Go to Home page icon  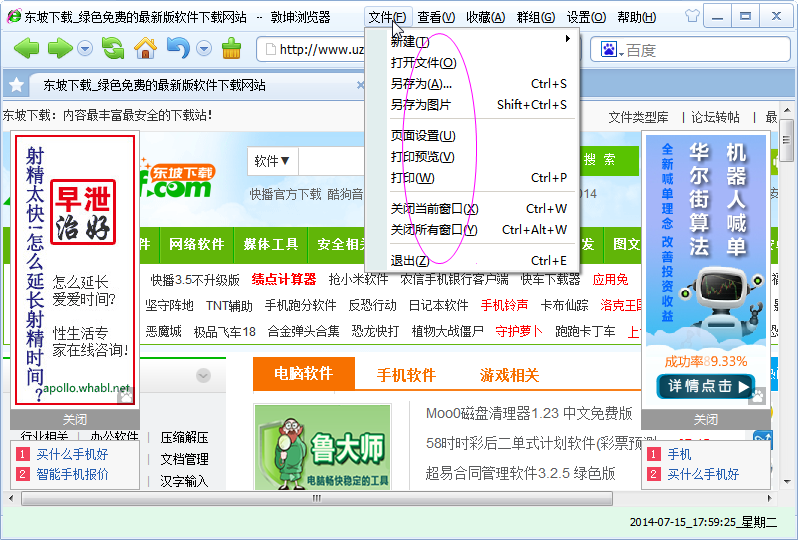pos(145,48)
